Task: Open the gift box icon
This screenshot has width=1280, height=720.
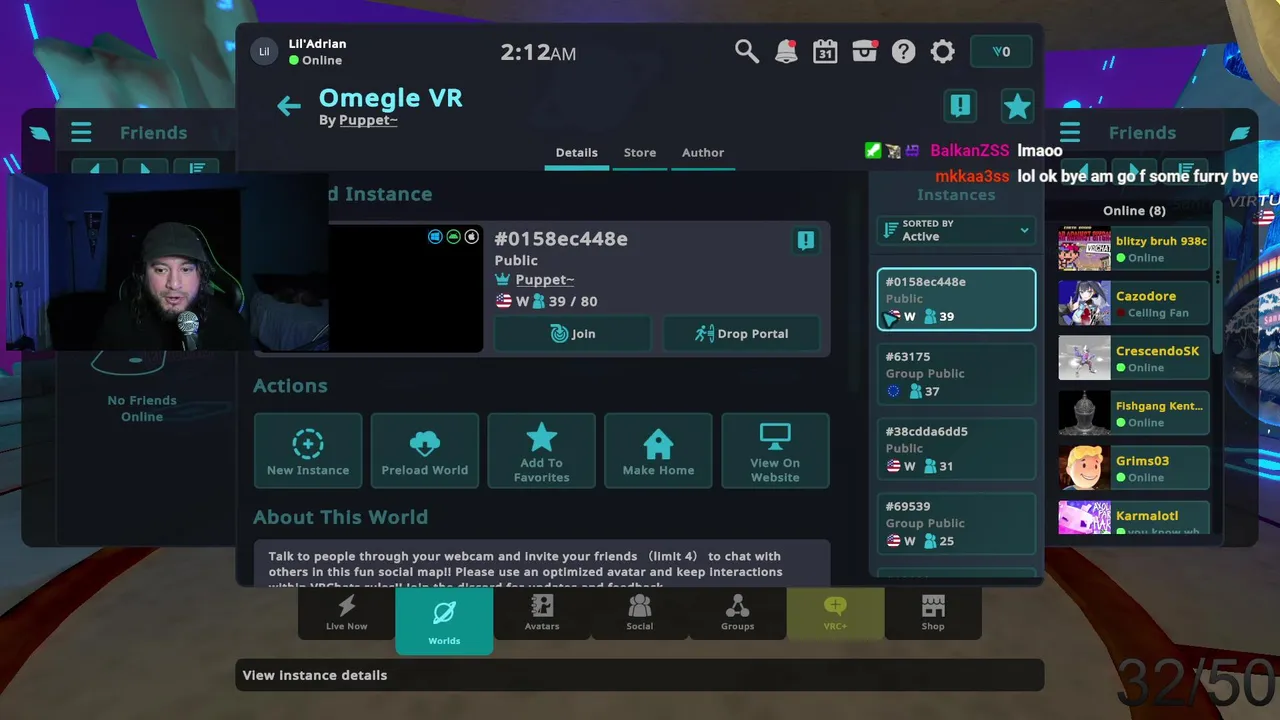Action: [x=864, y=51]
